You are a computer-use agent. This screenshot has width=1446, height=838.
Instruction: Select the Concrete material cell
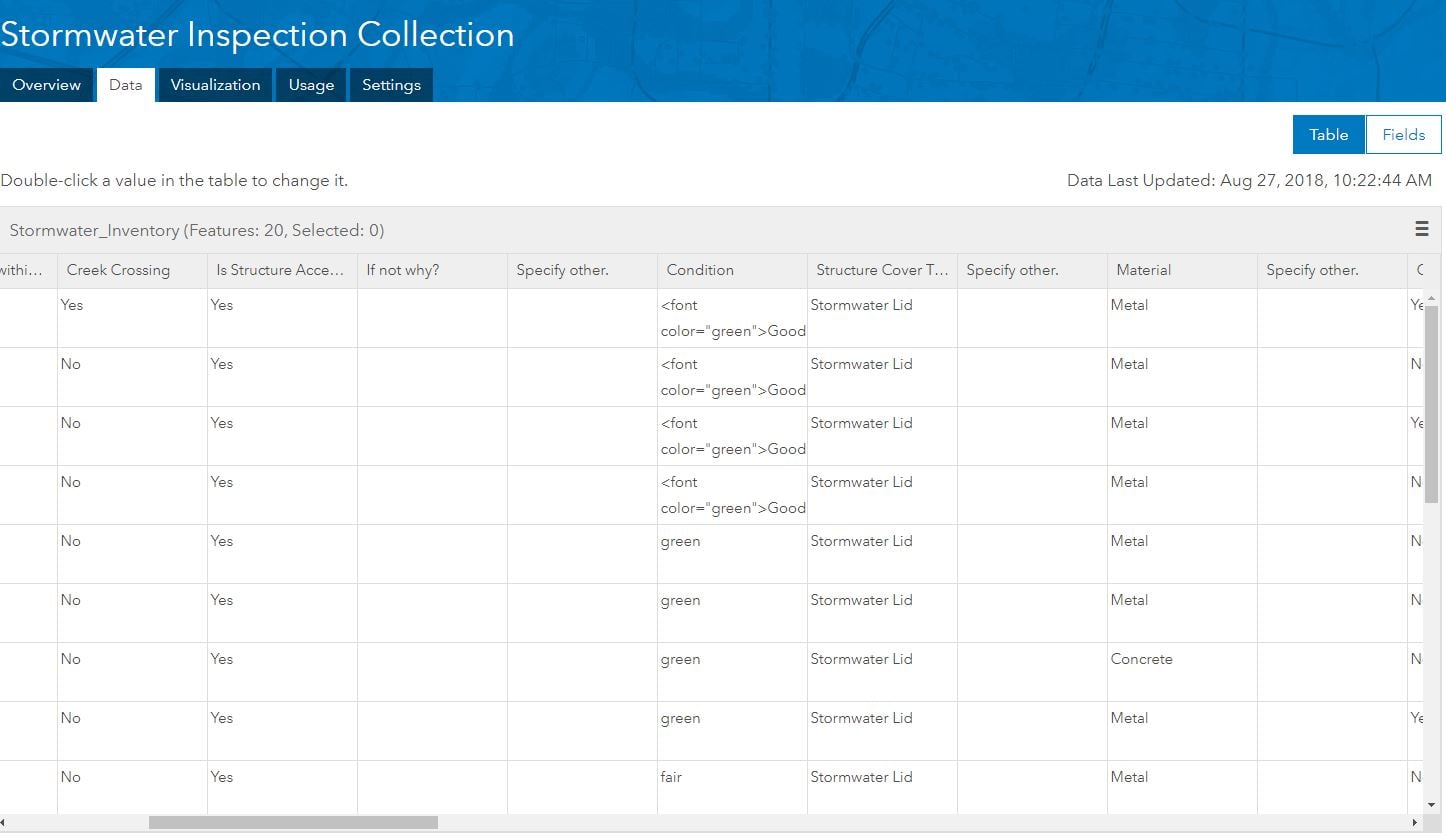[x=1182, y=672]
